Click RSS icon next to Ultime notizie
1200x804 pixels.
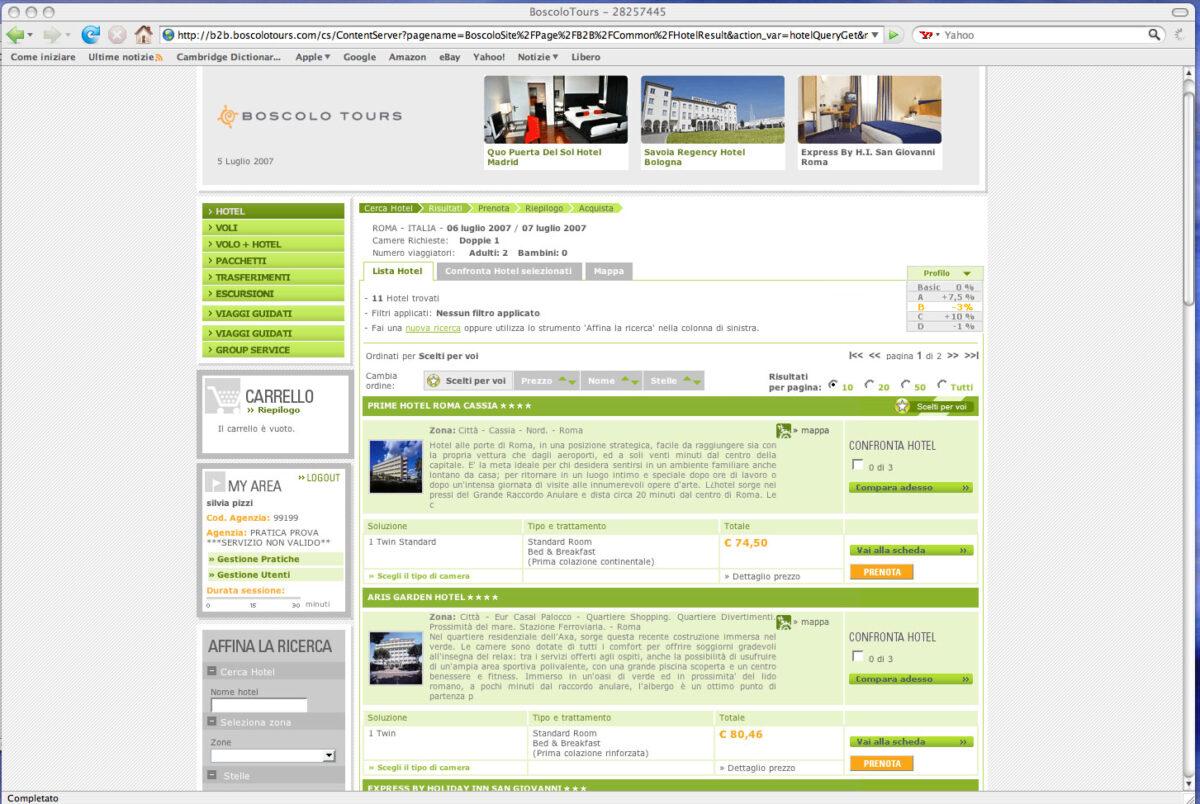click(159, 57)
